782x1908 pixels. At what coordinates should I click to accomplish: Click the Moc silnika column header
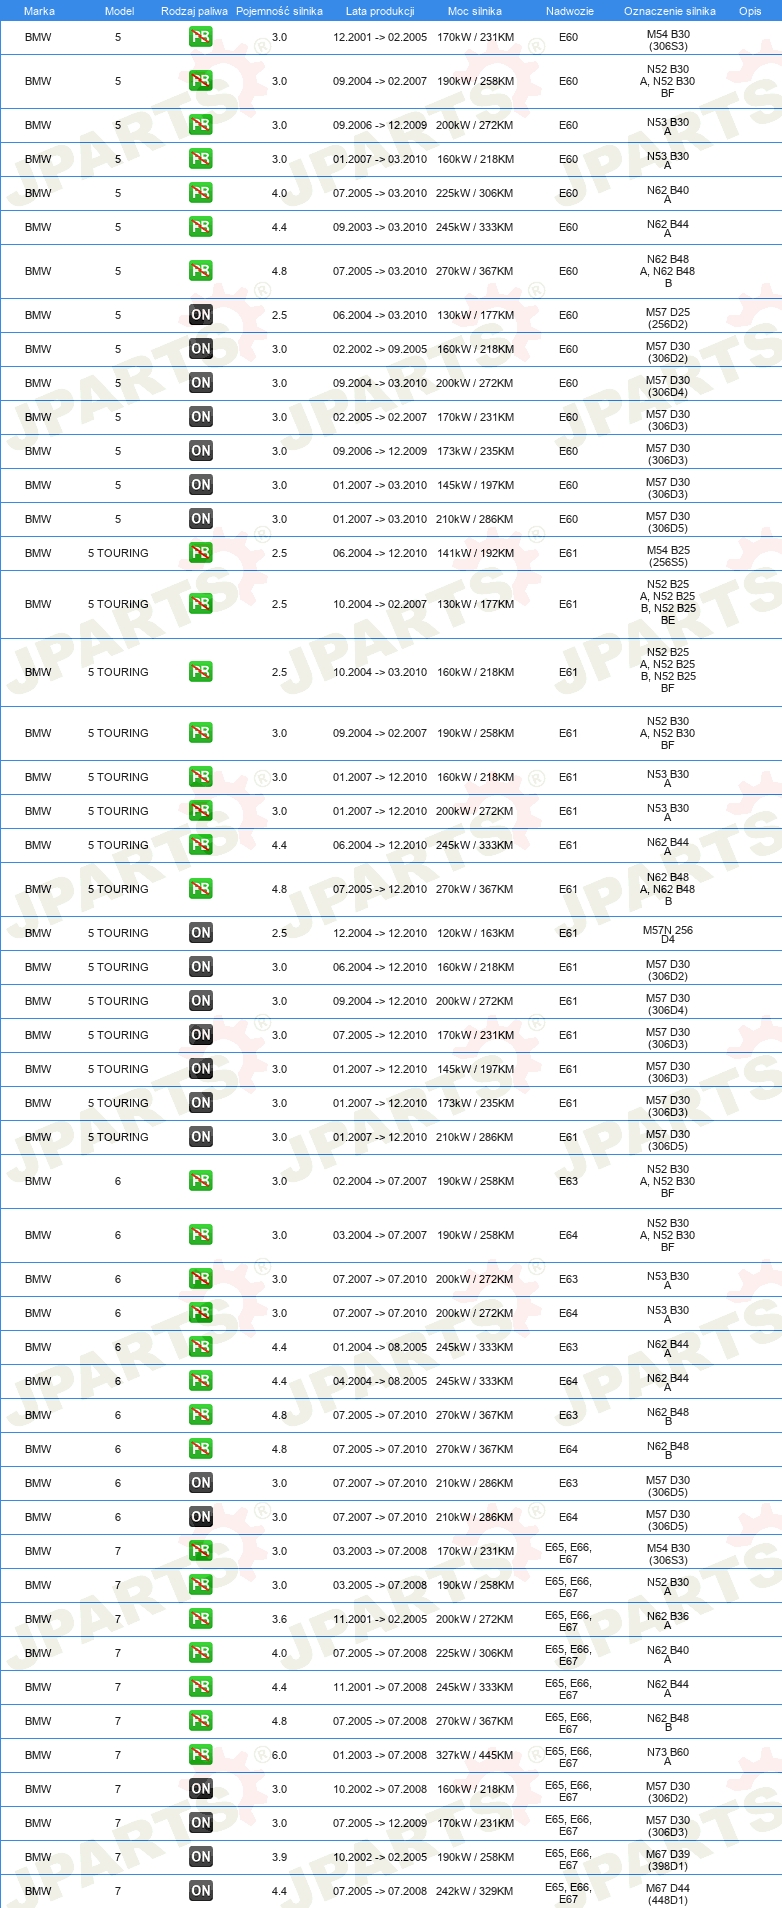(475, 11)
